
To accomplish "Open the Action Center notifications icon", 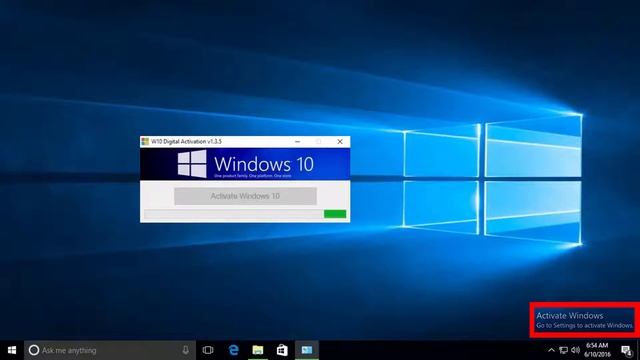I will pos(626,350).
